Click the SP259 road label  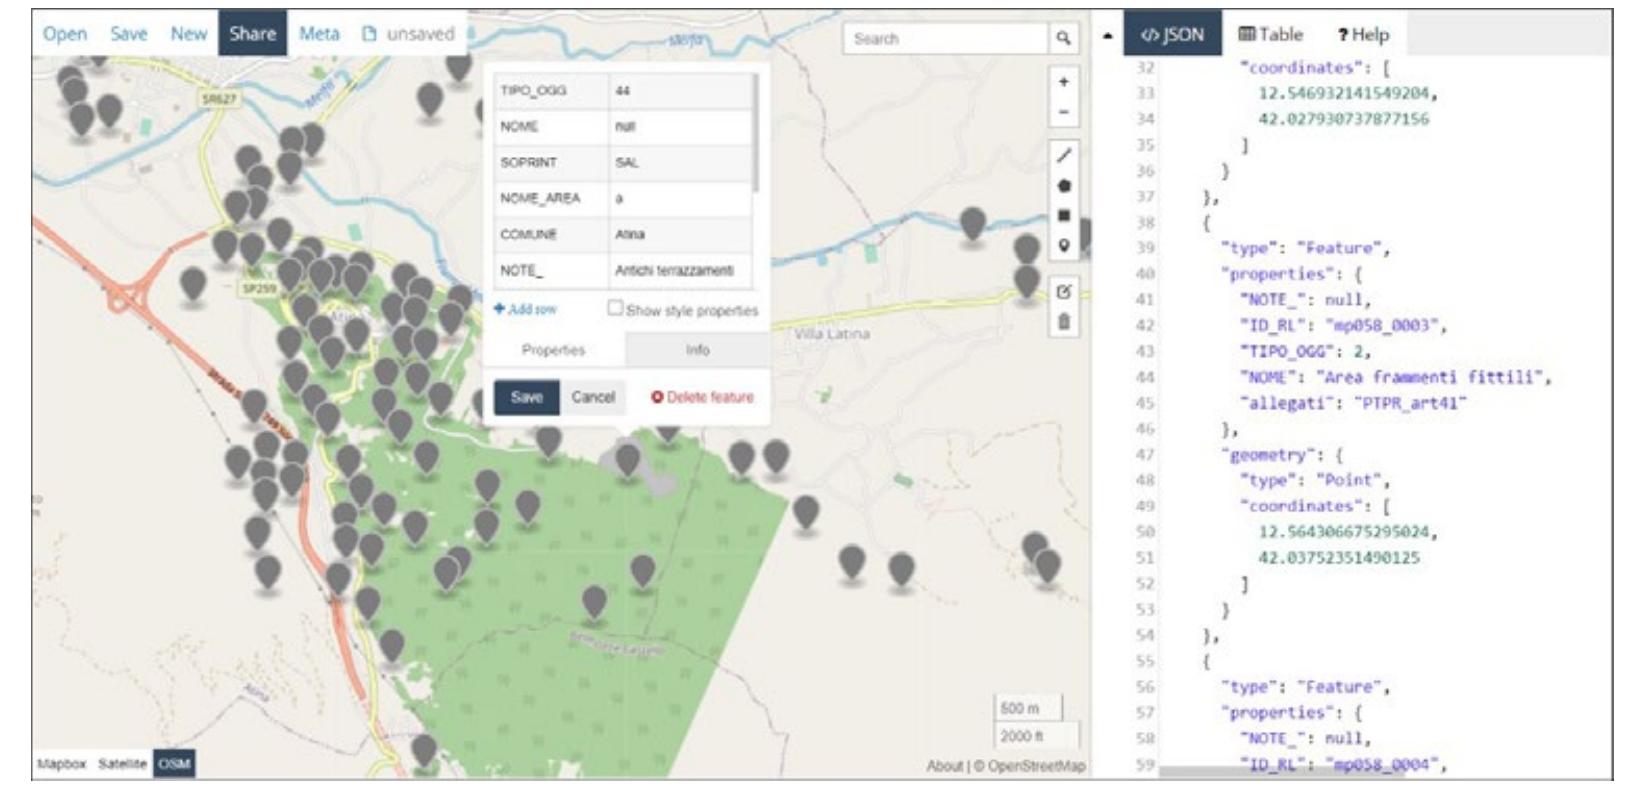click(259, 288)
